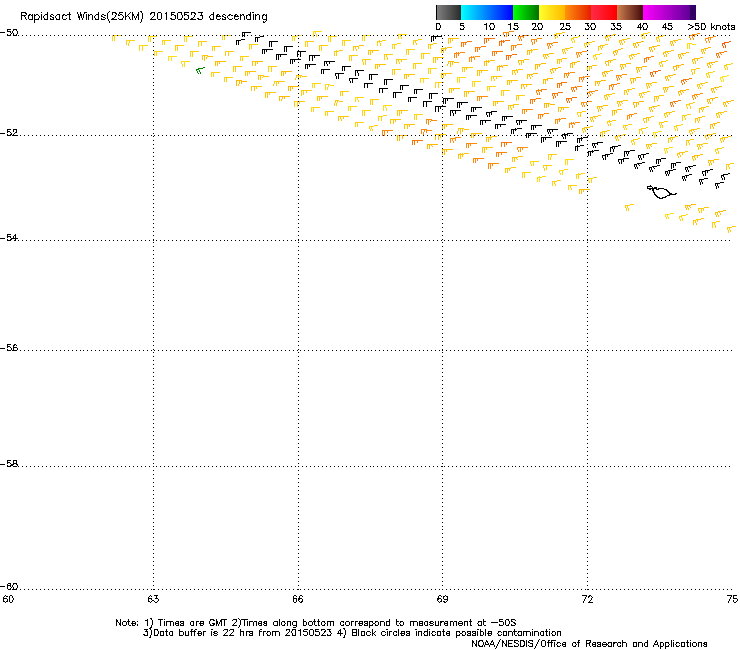740x650 pixels.
Task: Click the NOAA/NESDIS/Office of Research and Applications credit
Action: point(589,644)
